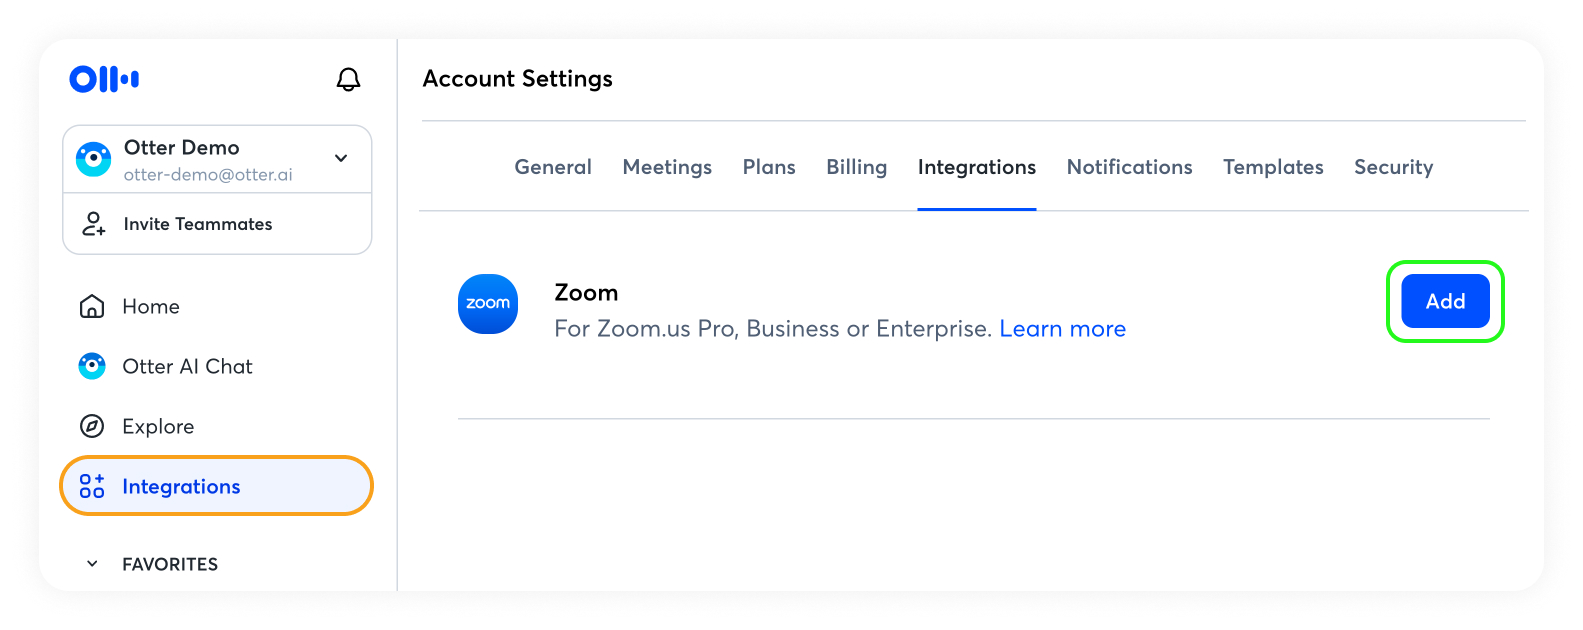Select the Notifications tab
Screen dimensions: 1583x630
(x=1129, y=167)
